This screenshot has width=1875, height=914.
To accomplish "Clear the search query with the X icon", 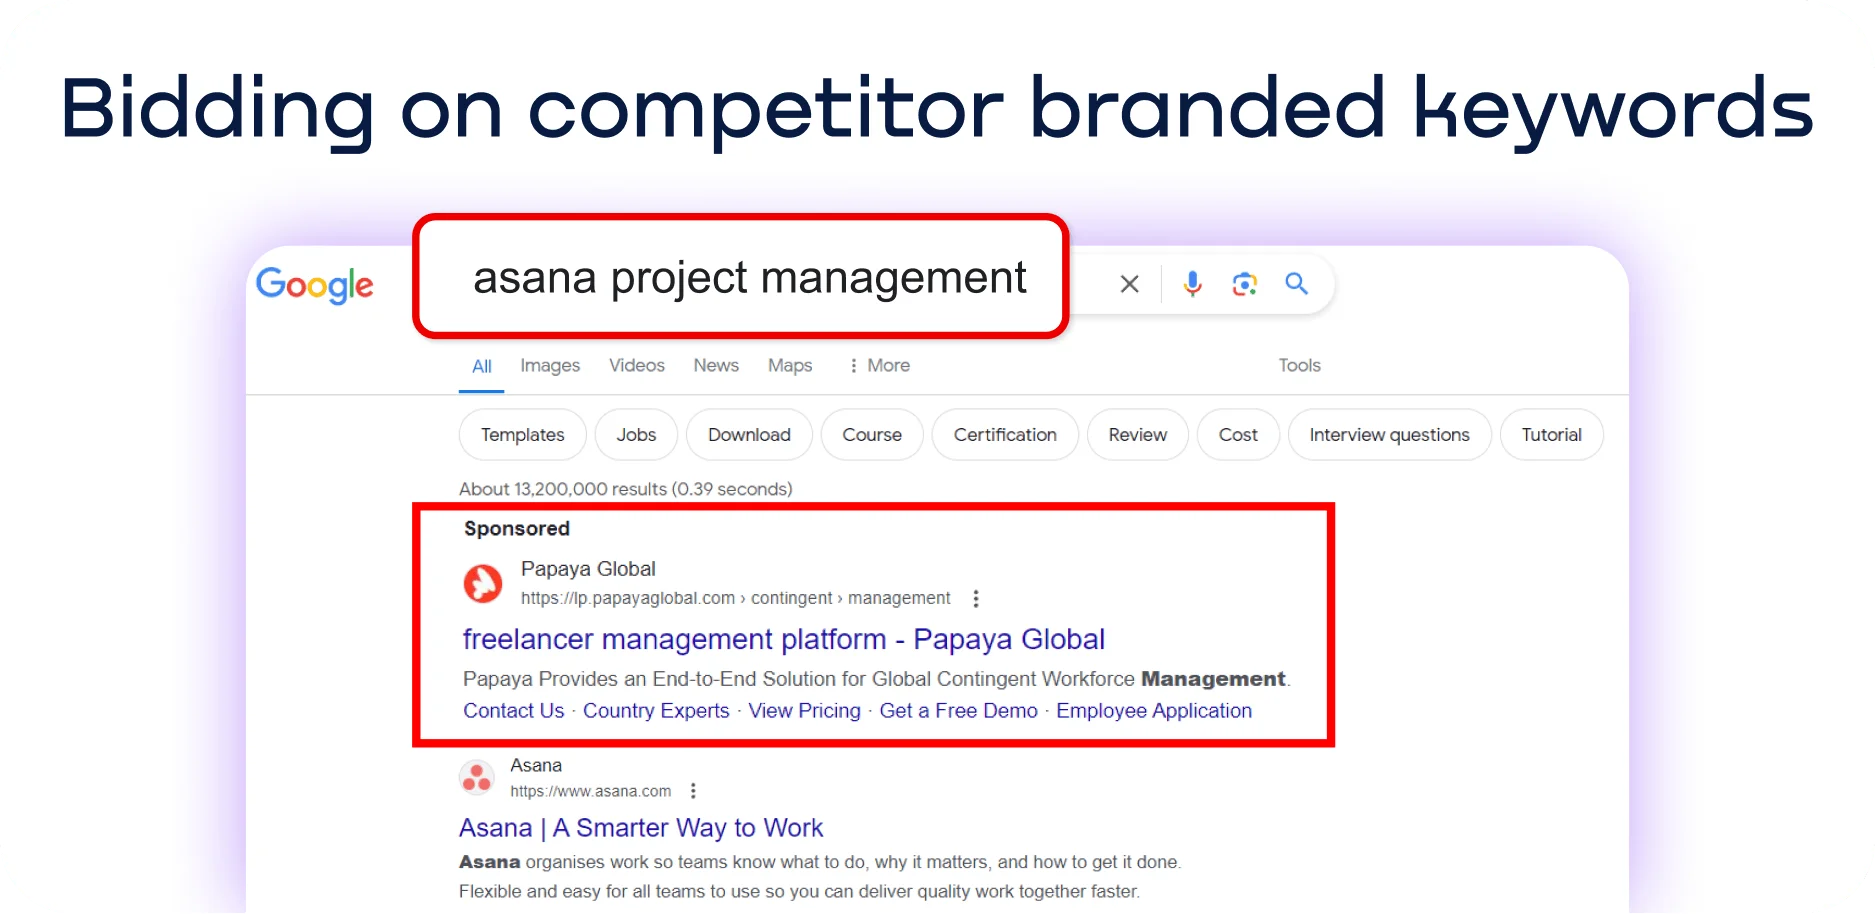I will pos(1128,284).
